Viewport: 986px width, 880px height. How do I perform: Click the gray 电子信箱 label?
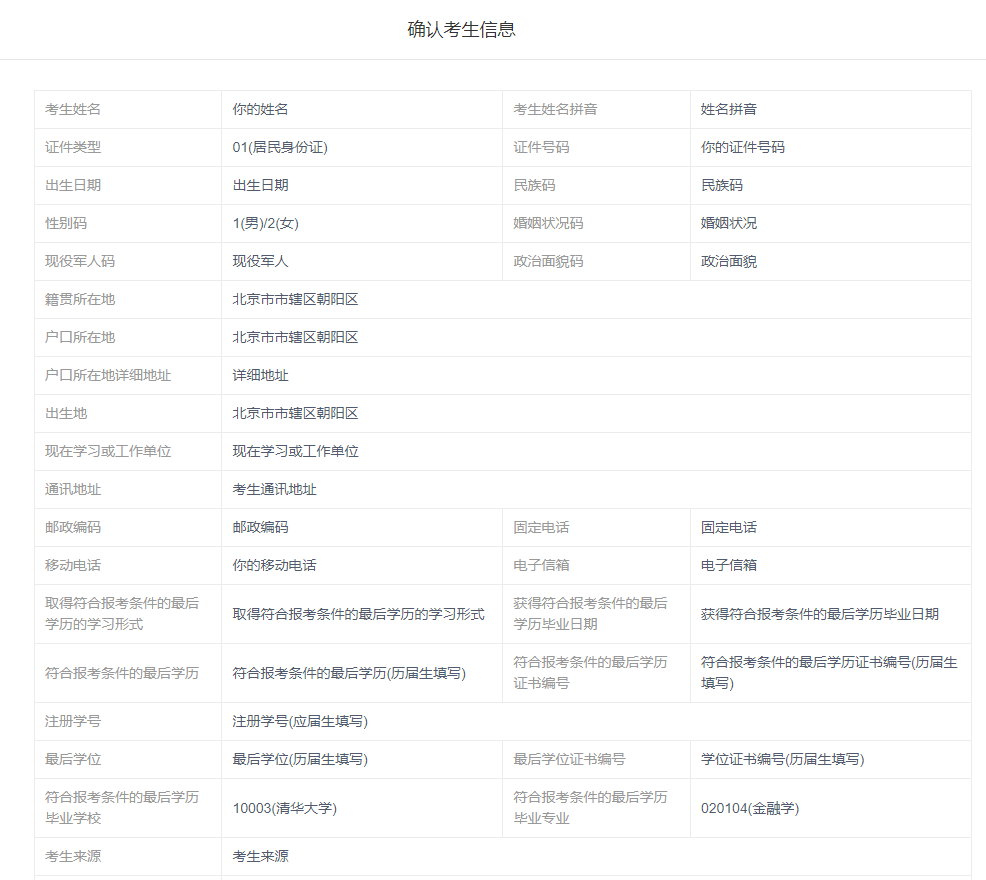click(x=541, y=565)
